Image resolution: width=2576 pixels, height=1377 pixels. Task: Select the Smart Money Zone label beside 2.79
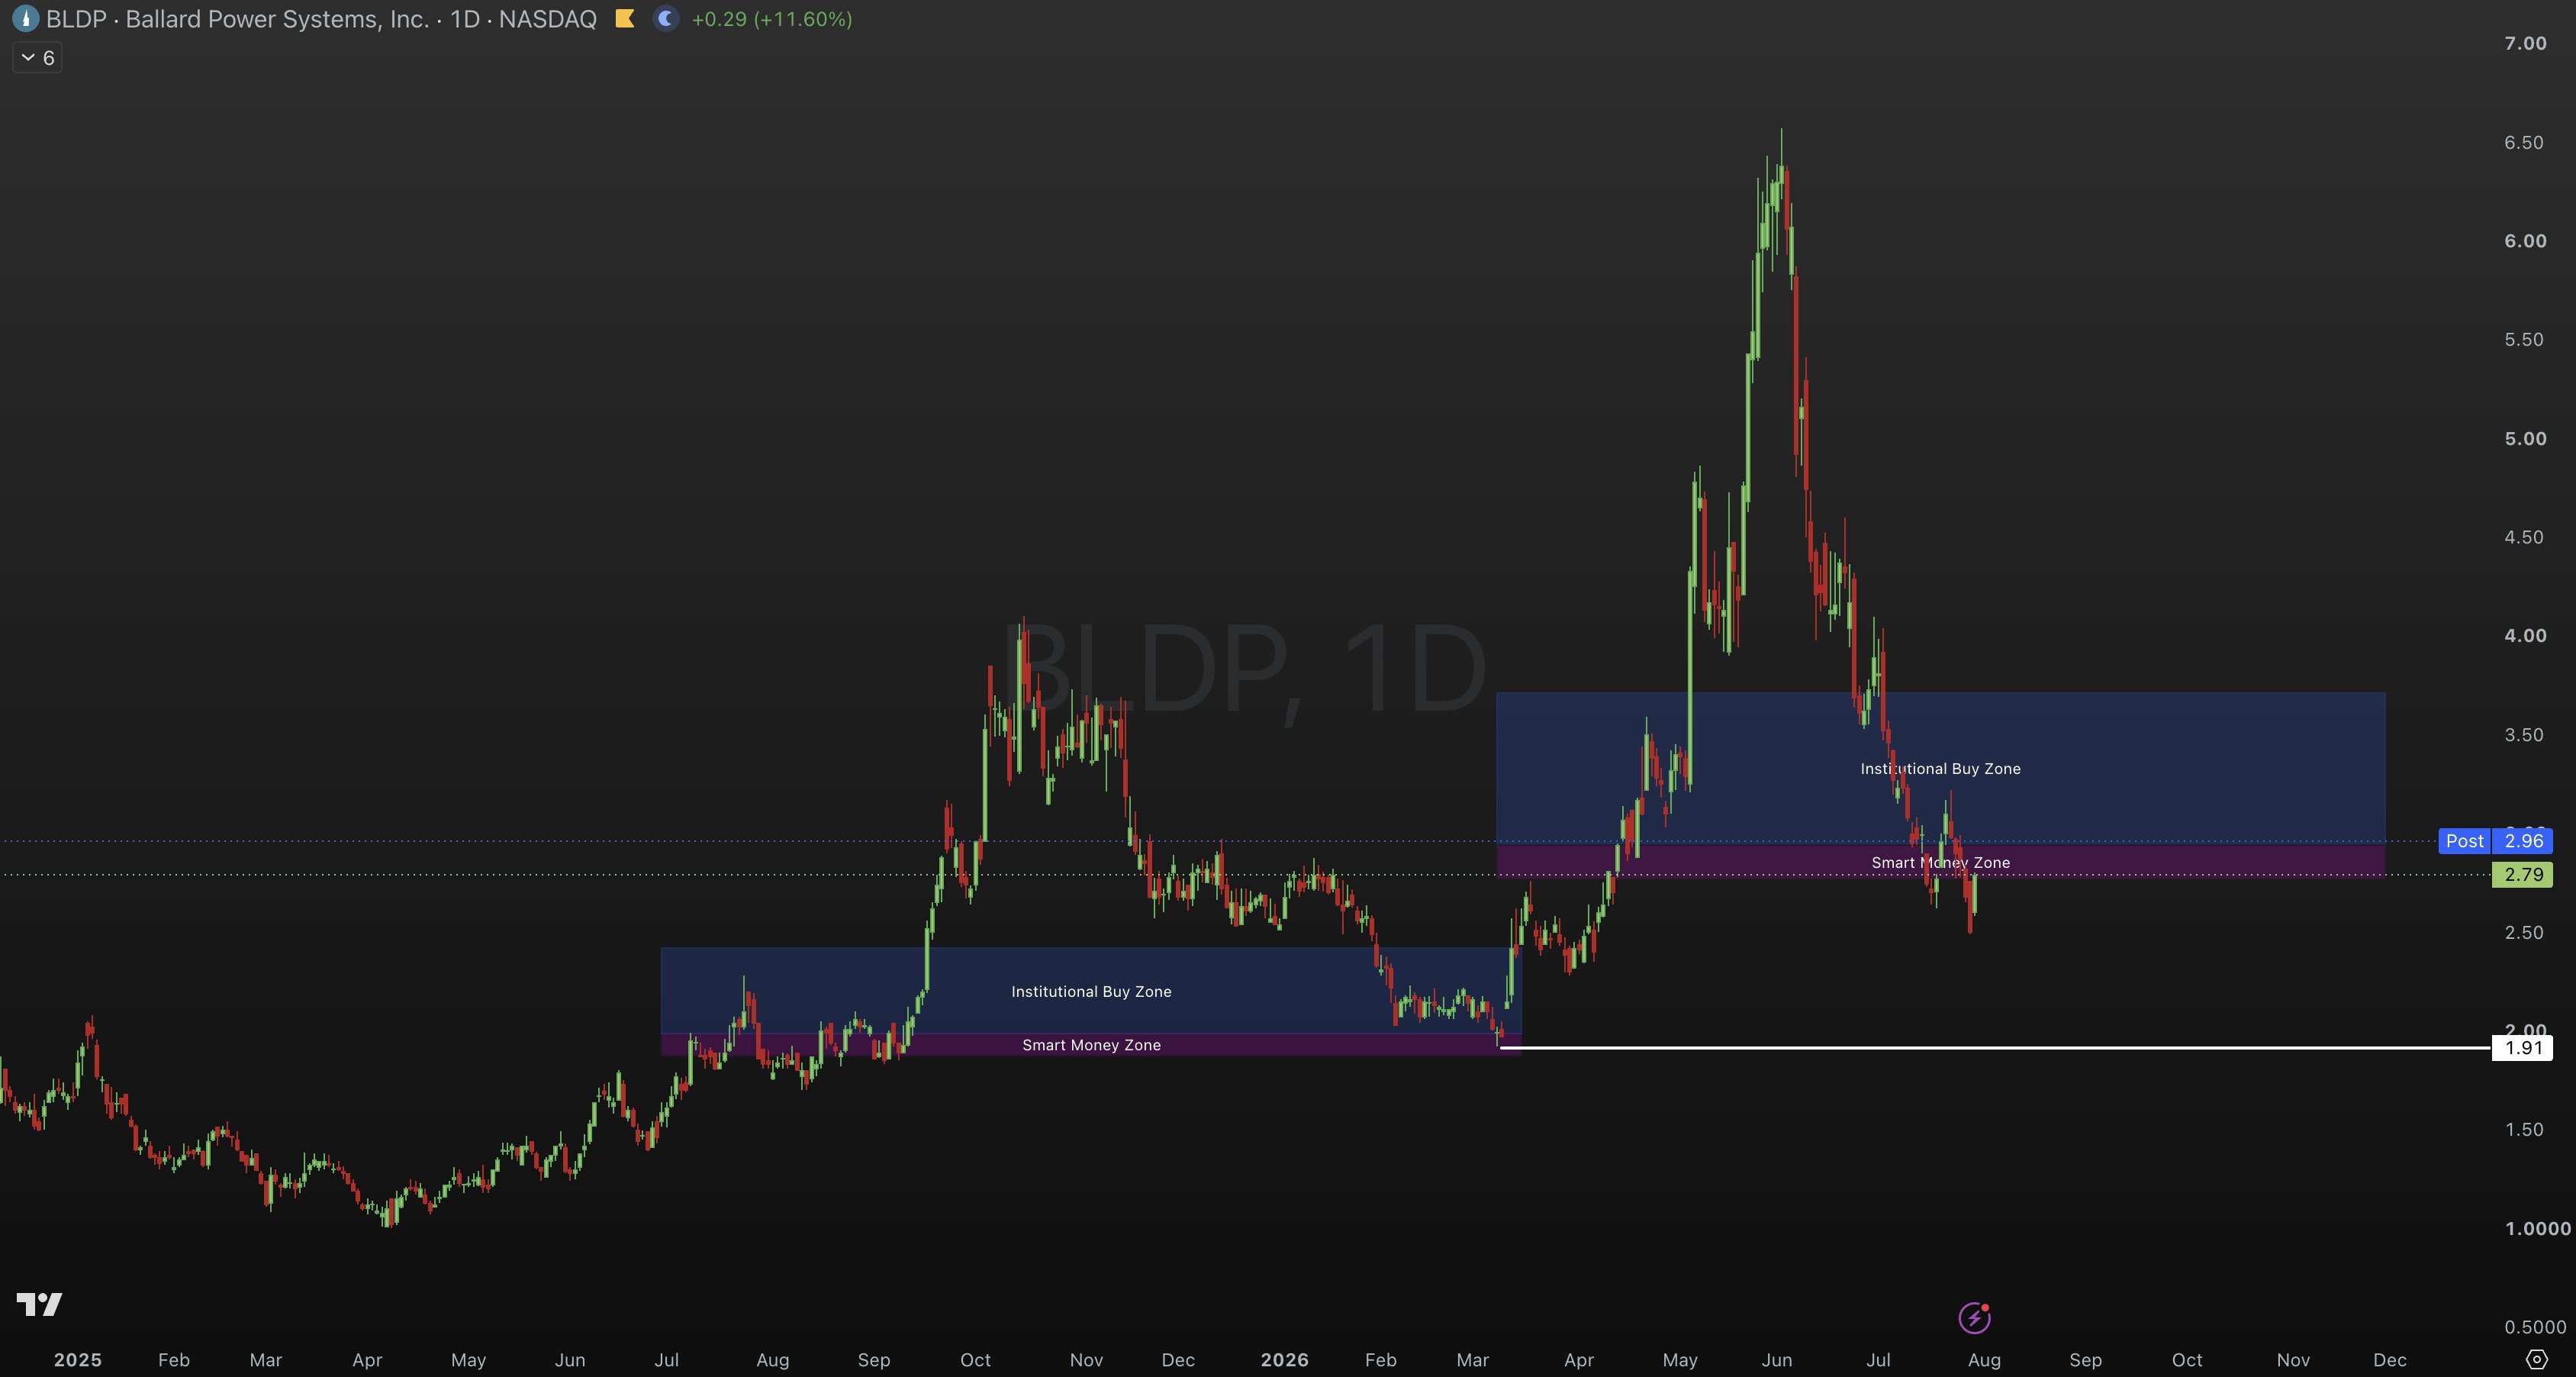pyautogui.click(x=1940, y=863)
